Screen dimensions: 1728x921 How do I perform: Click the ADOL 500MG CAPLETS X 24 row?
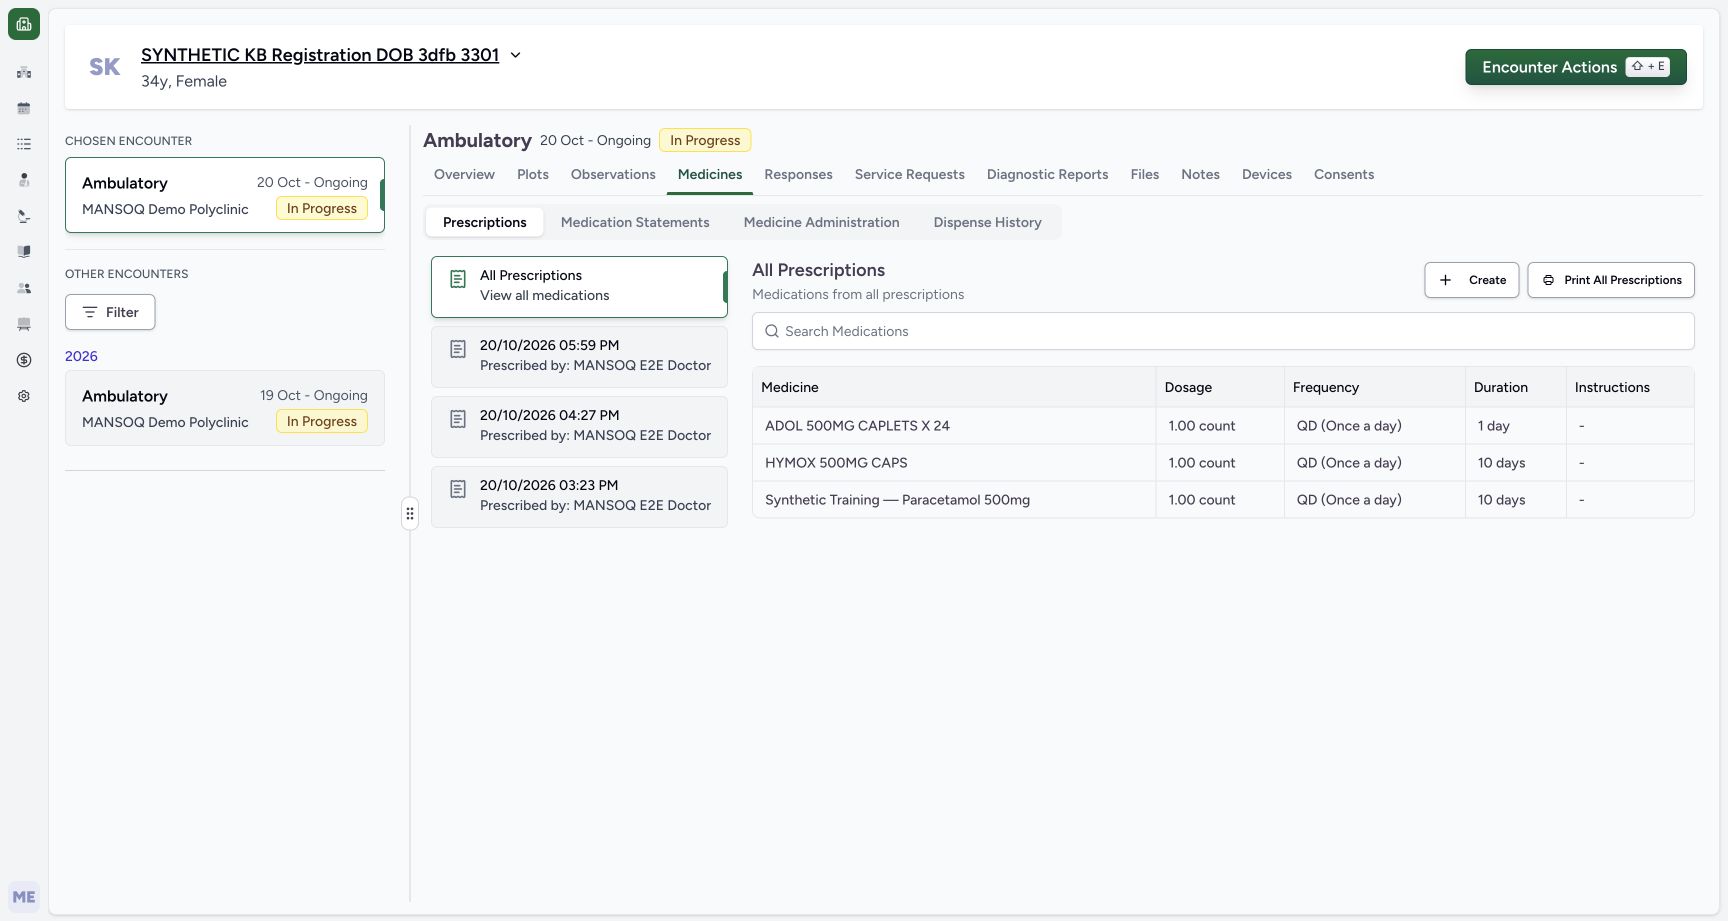coord(1223,425)
